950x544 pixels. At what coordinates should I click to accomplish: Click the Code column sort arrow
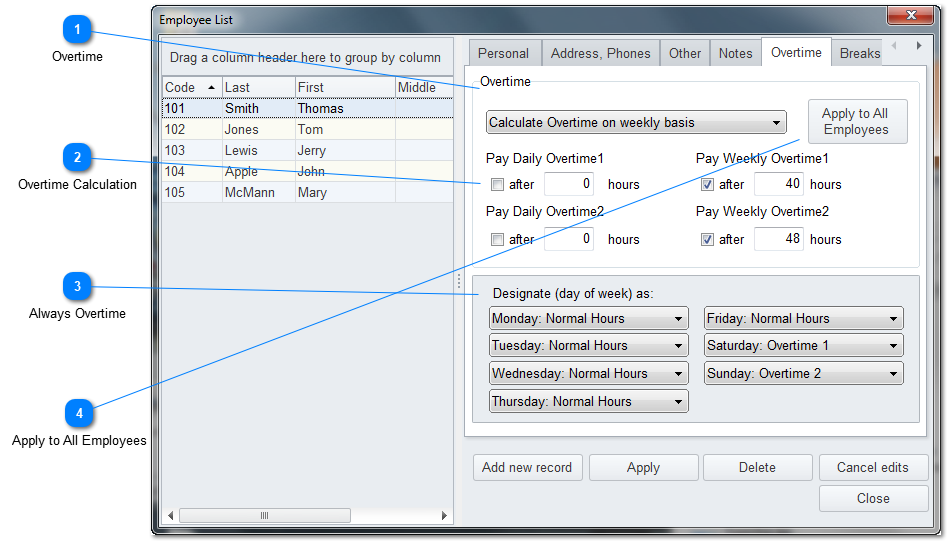[x=211, y=88]
